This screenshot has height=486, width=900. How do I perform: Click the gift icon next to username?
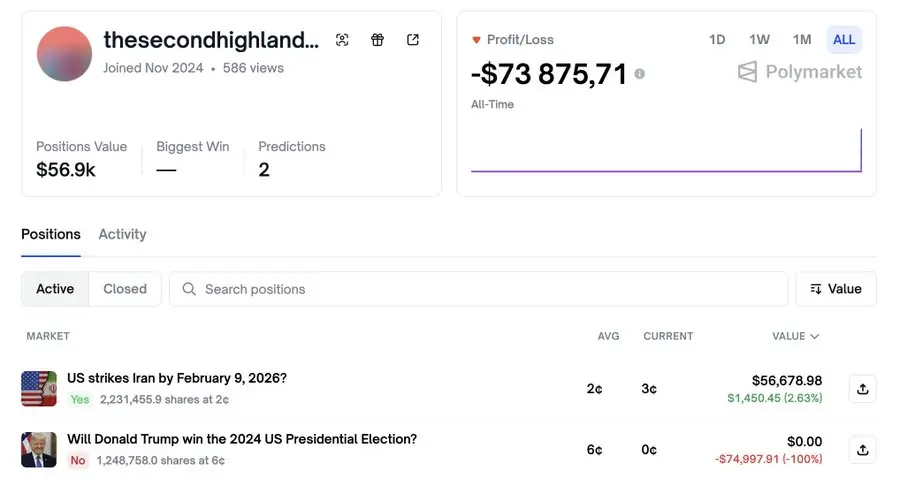tap(377, 40)
